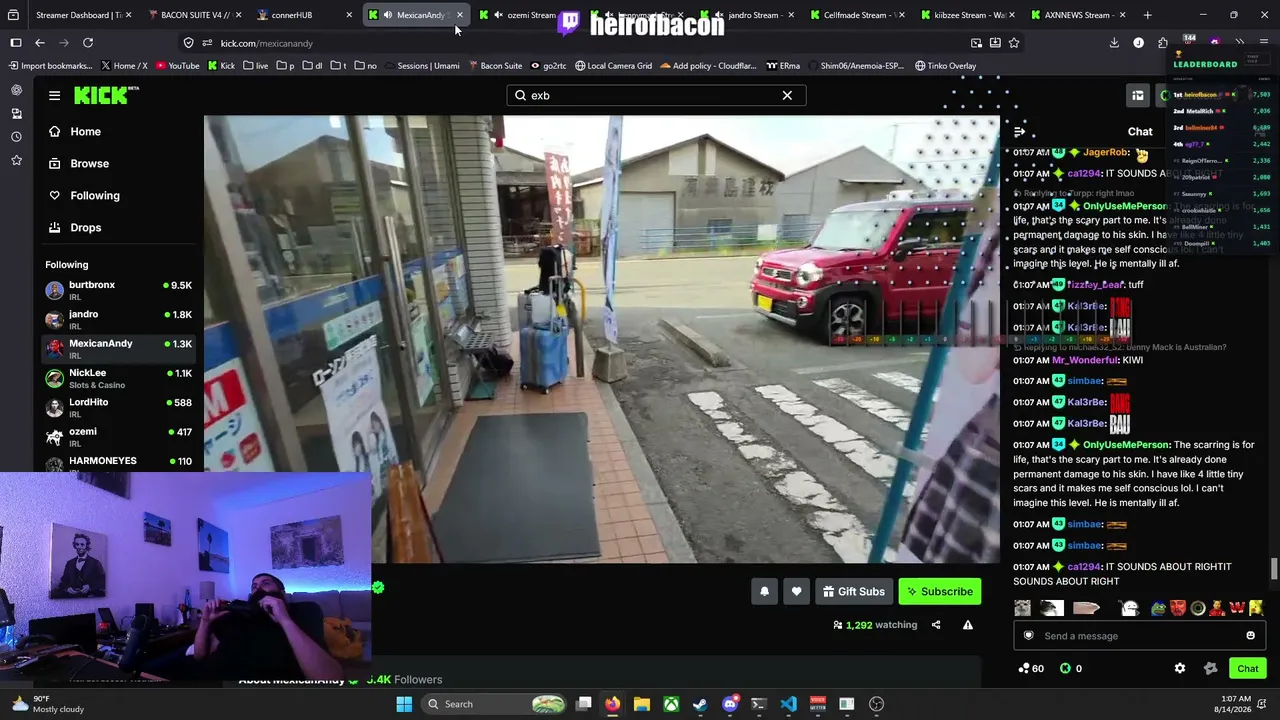The height and width of the screenshot is (720, 1280).
Task: Open the emoji picker in chat input
Action: pos(1250,636)
